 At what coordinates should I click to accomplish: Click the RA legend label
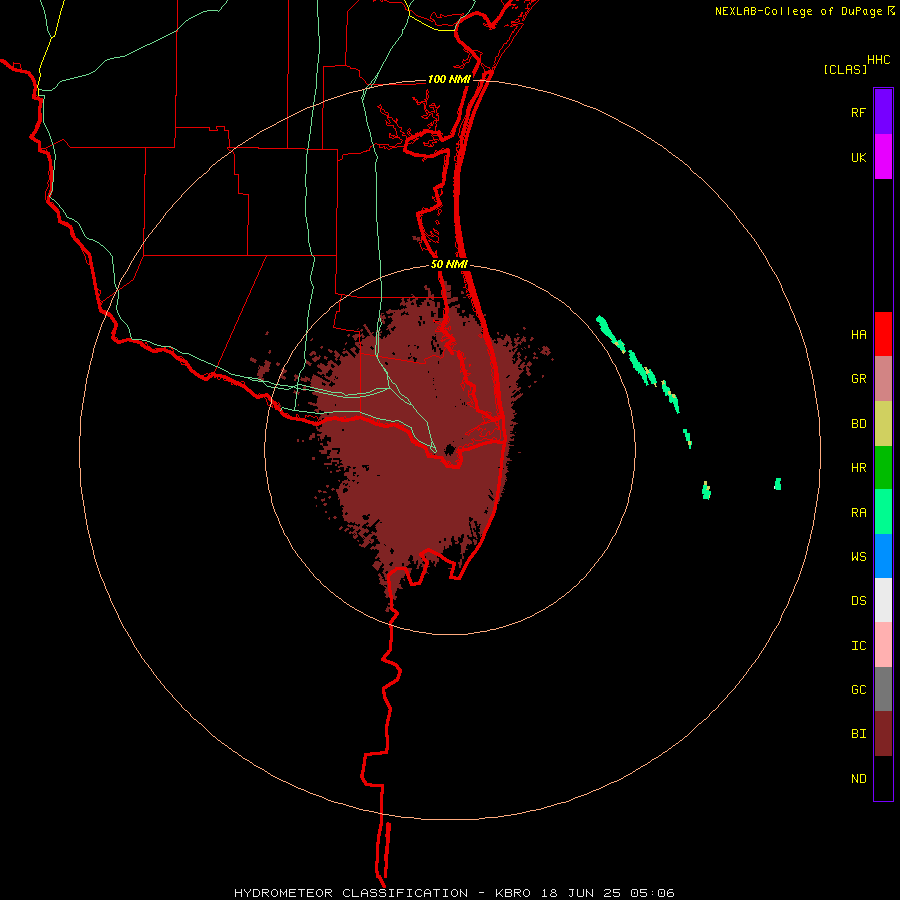[x=858, y=513]
